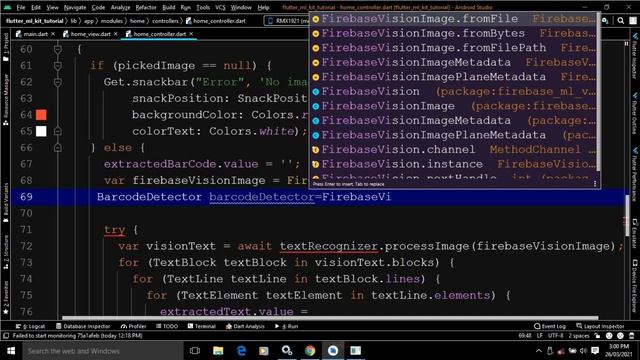This screenshot has height=360, width=640.
Task: Click the Search Everywhere magnifier icon
Action: pos(620,21)
